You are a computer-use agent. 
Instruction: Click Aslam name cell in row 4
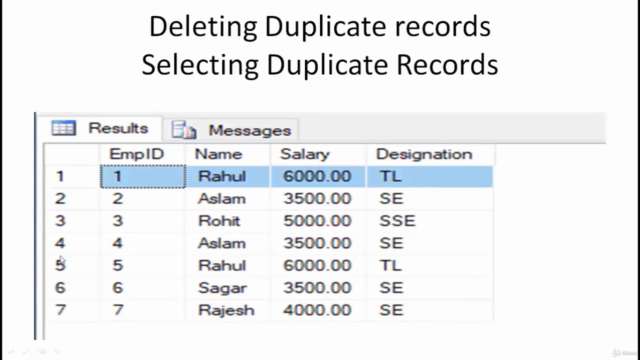point(228,243)
